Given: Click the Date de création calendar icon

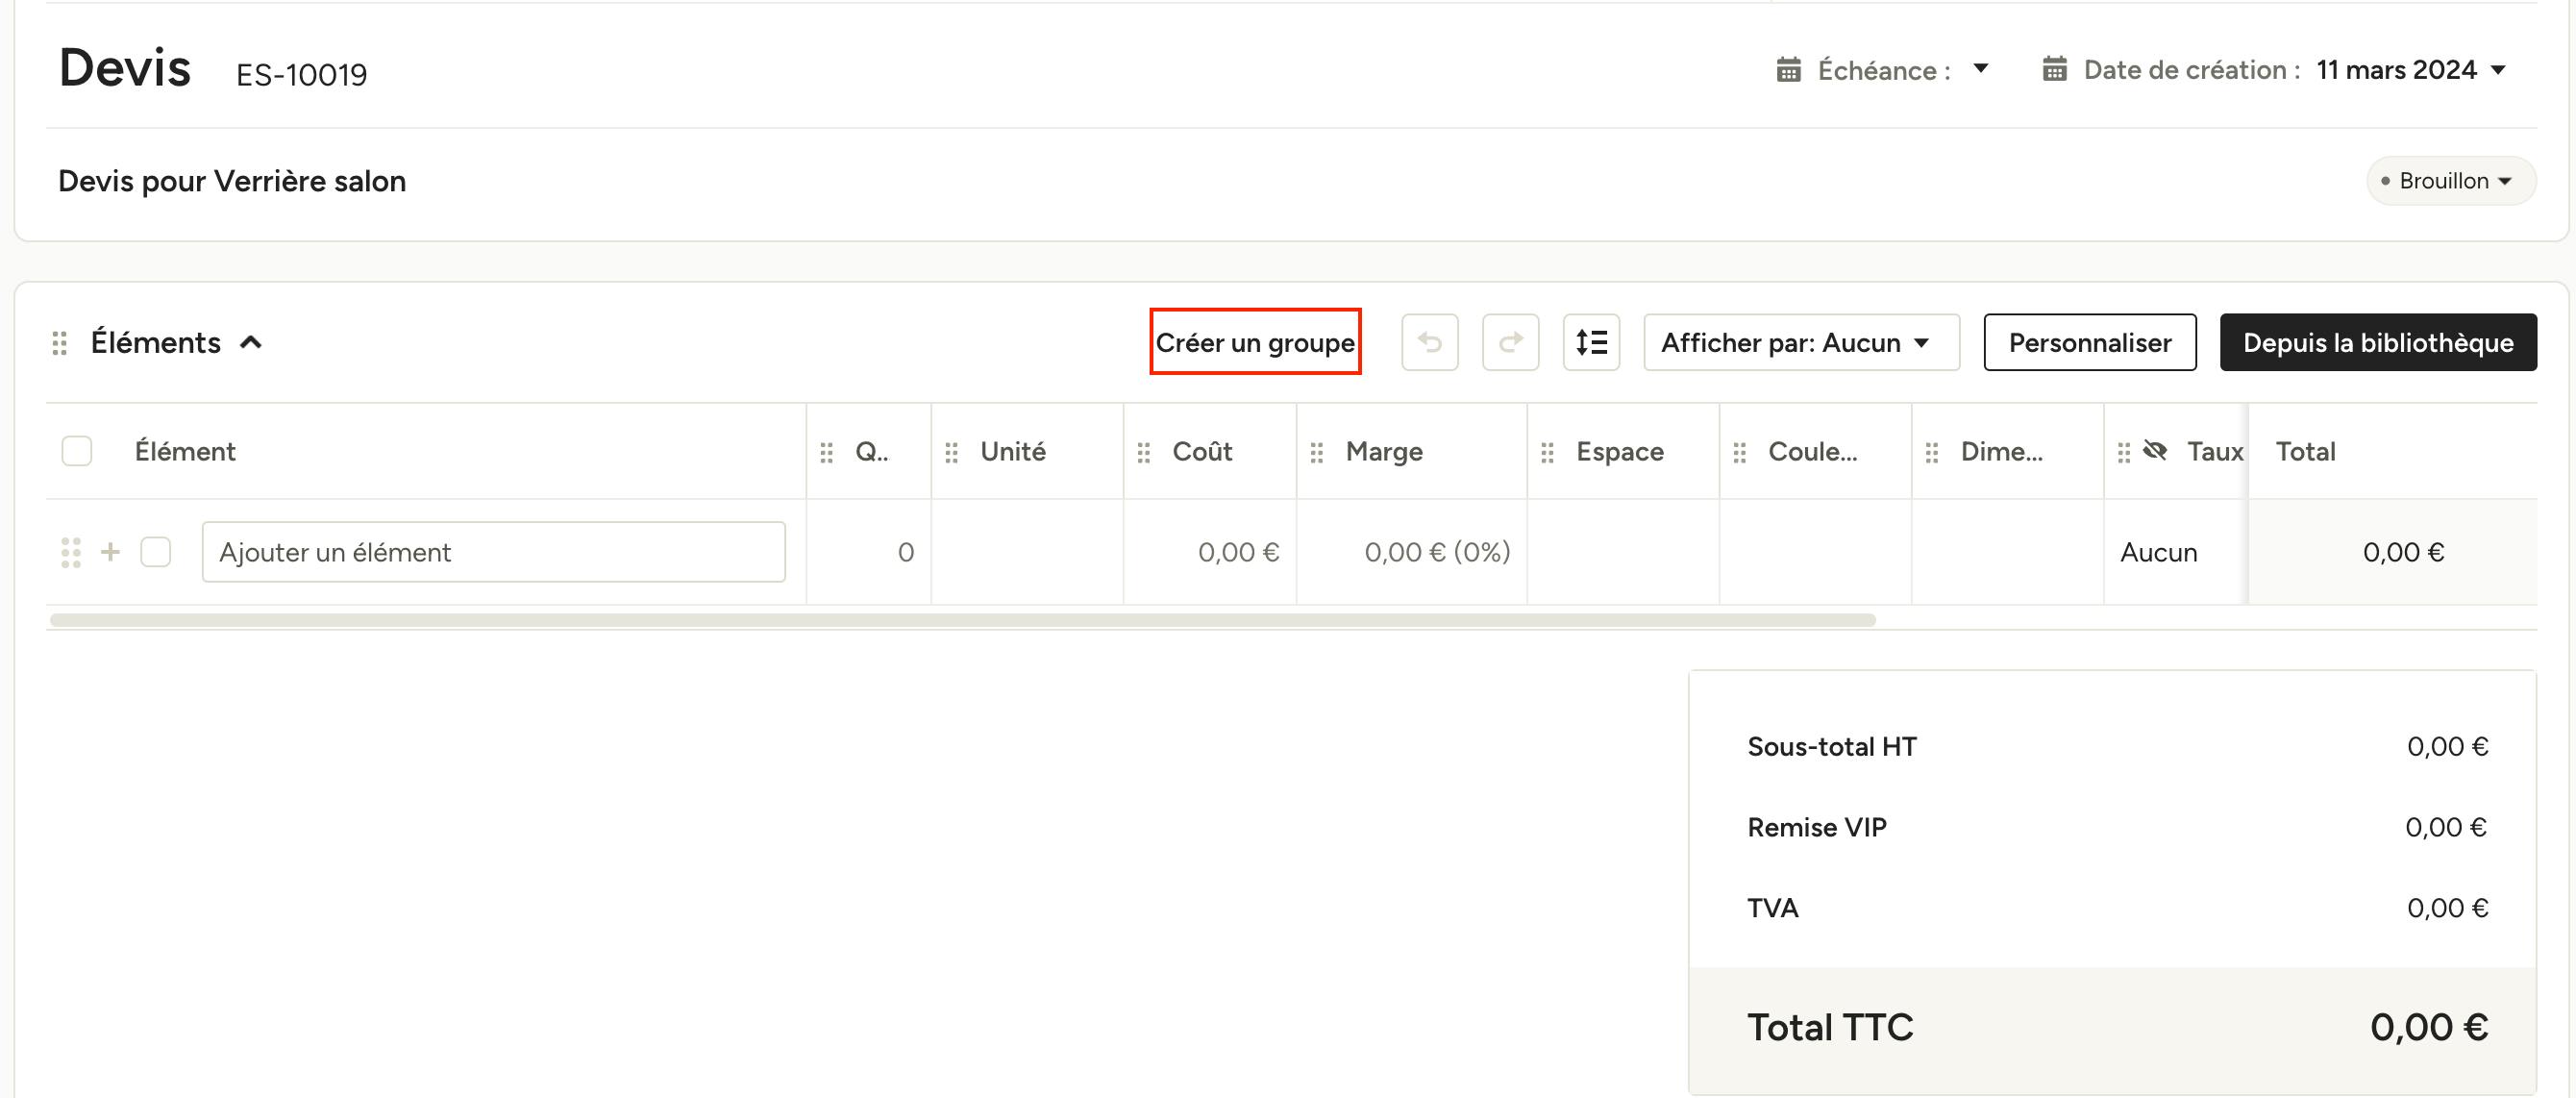Looking at the screenshot, I should pos(2054,69).
